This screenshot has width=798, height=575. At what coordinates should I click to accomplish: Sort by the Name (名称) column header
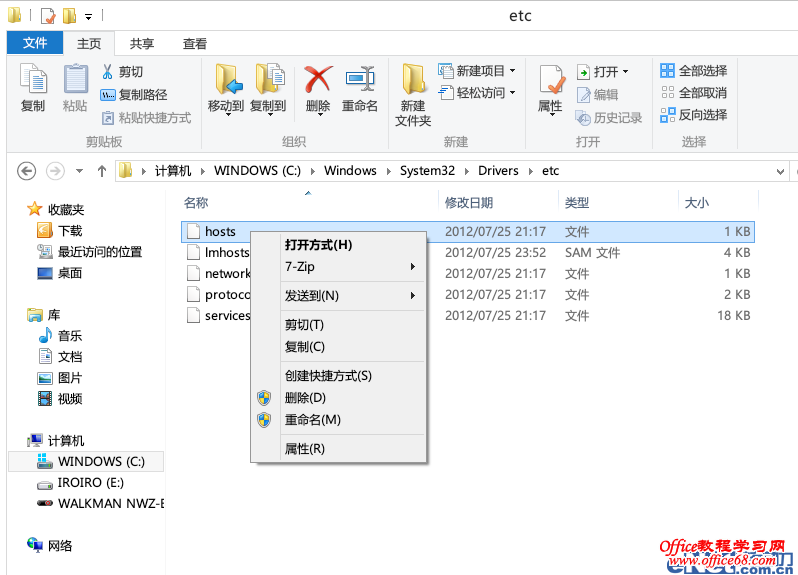coord(196,203)
